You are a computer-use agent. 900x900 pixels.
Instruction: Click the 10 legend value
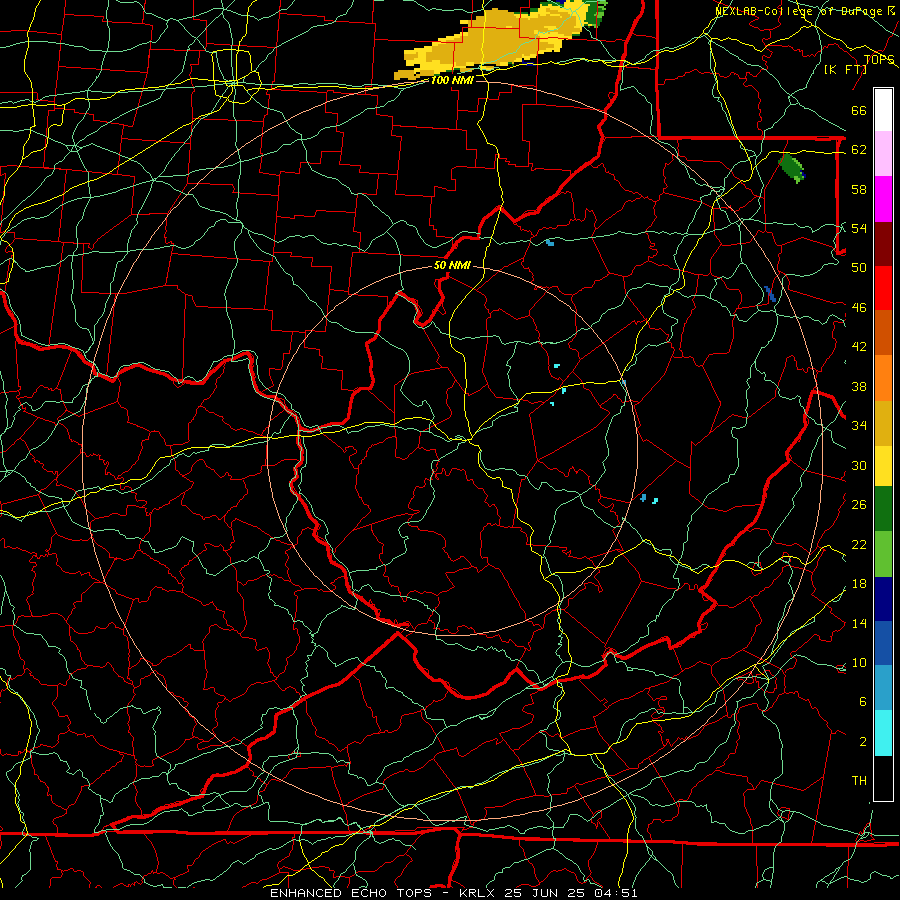click(859, 662)
